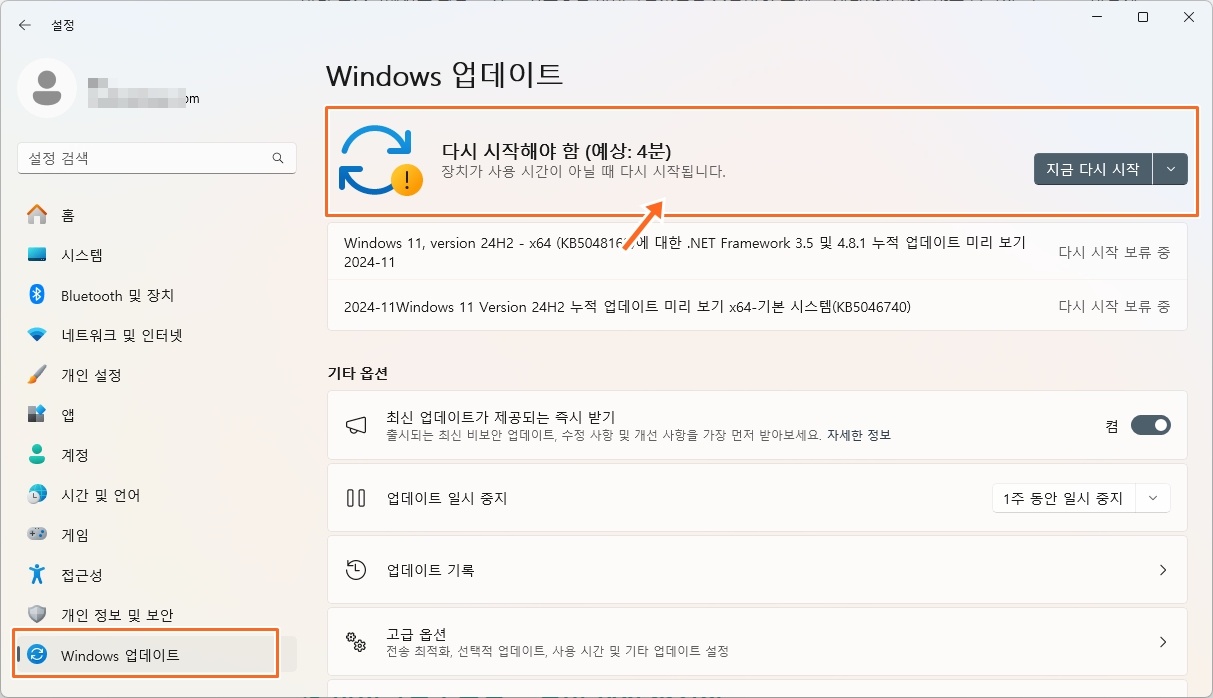The image size is (1213, 698).
Task: Click the Windows 업데이트 page heading
Action: [x=445, y=75]
